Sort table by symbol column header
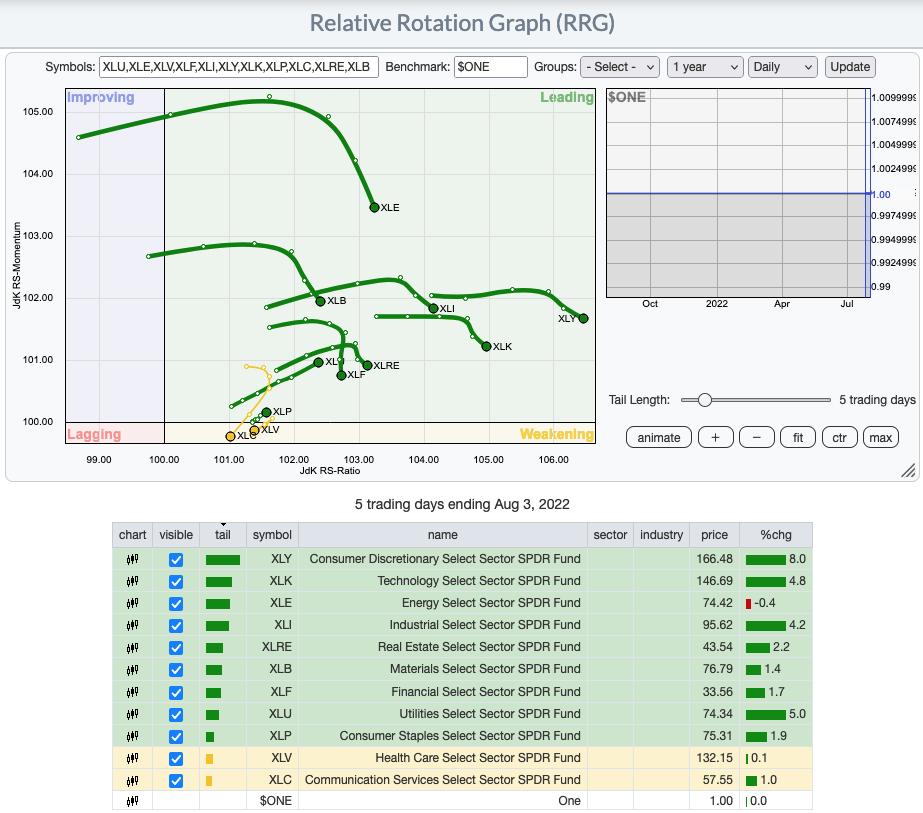The image size is (923, 813). point(272,535)
